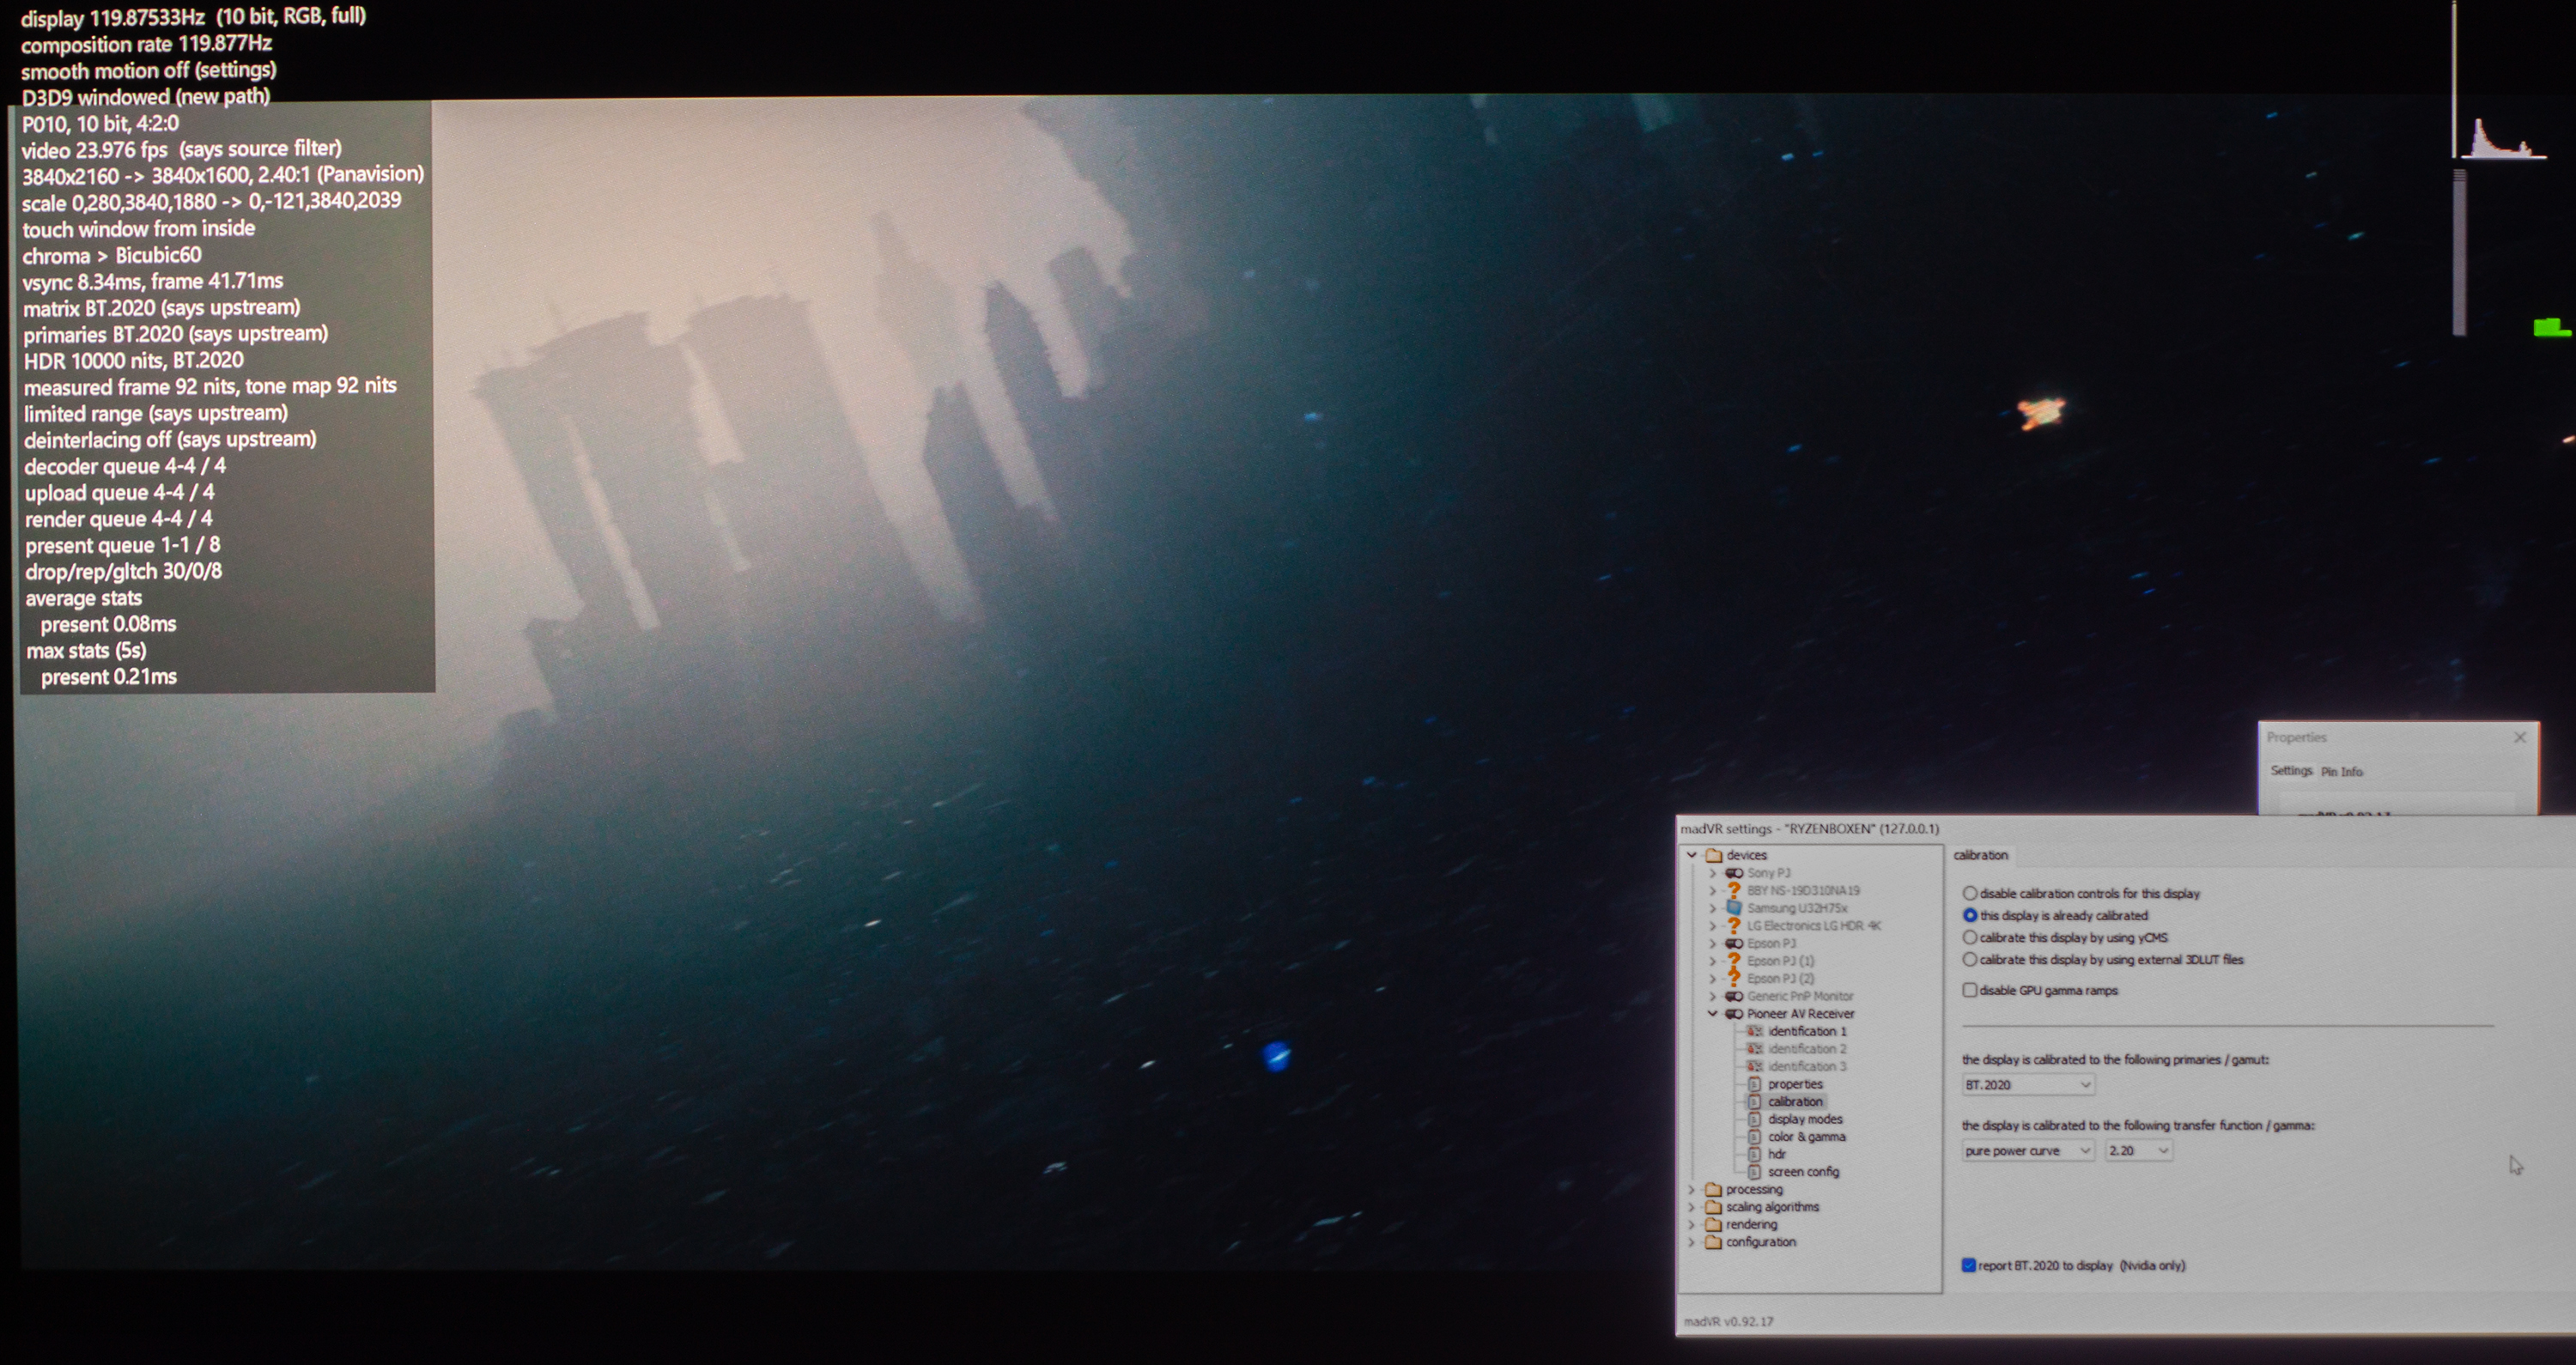
Task: Open the Settings tab in Properties
Action: point(2291,771)
